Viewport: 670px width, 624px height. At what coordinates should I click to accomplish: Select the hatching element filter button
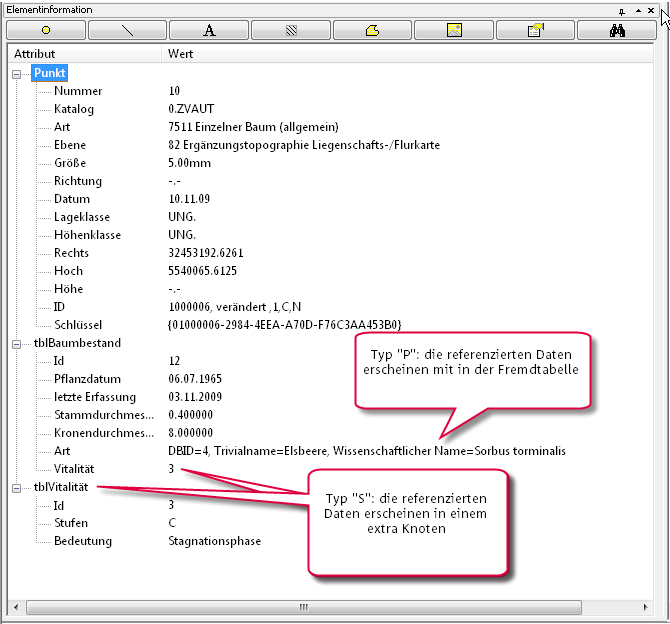pyautogui.click(x=291, y=30)
